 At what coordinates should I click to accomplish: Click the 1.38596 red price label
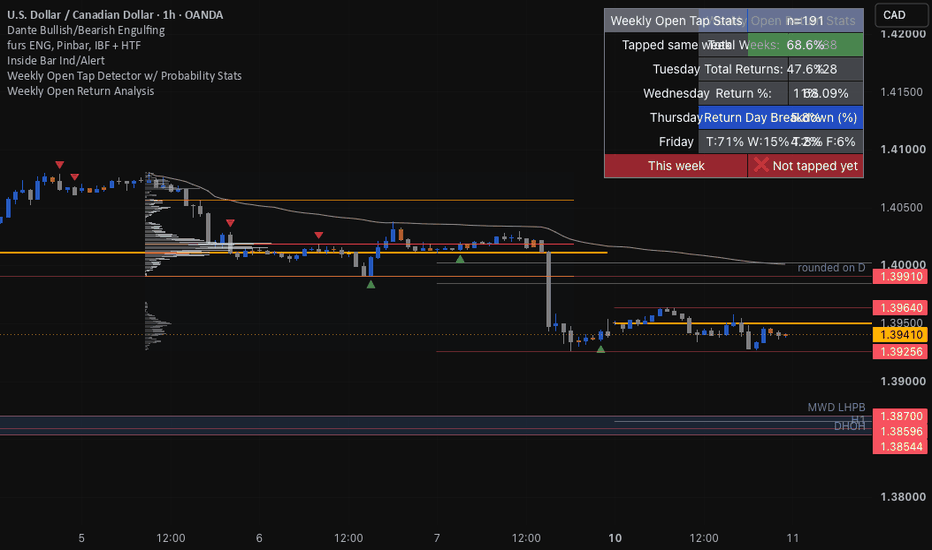901,432
